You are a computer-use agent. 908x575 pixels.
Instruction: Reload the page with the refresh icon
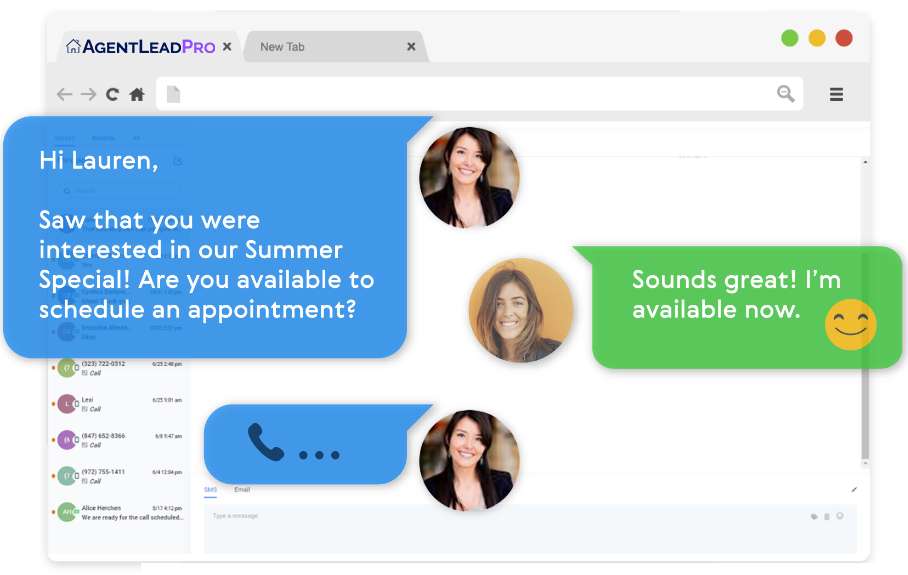[112, 94]
